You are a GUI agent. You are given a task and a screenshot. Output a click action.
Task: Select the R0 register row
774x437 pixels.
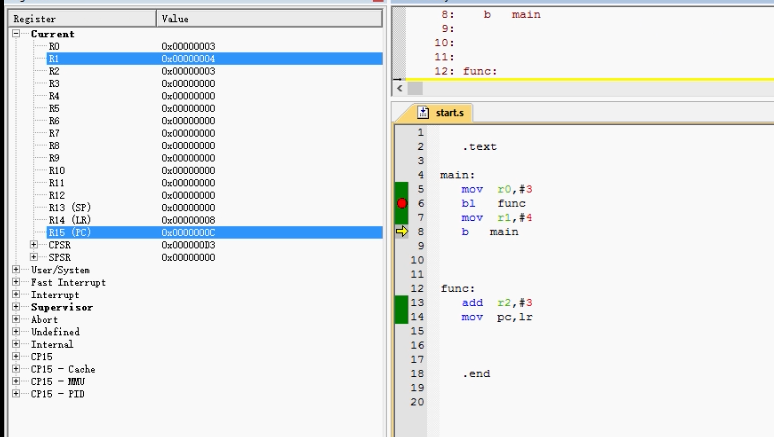[55, 47]
